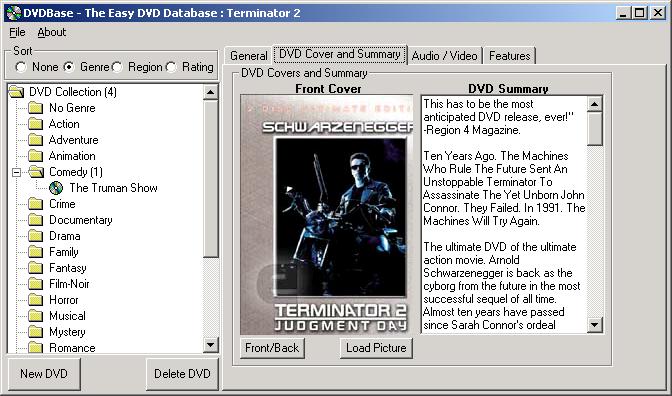
Task: Click the DVD Collection root folder icon
Action: point(16,92)
